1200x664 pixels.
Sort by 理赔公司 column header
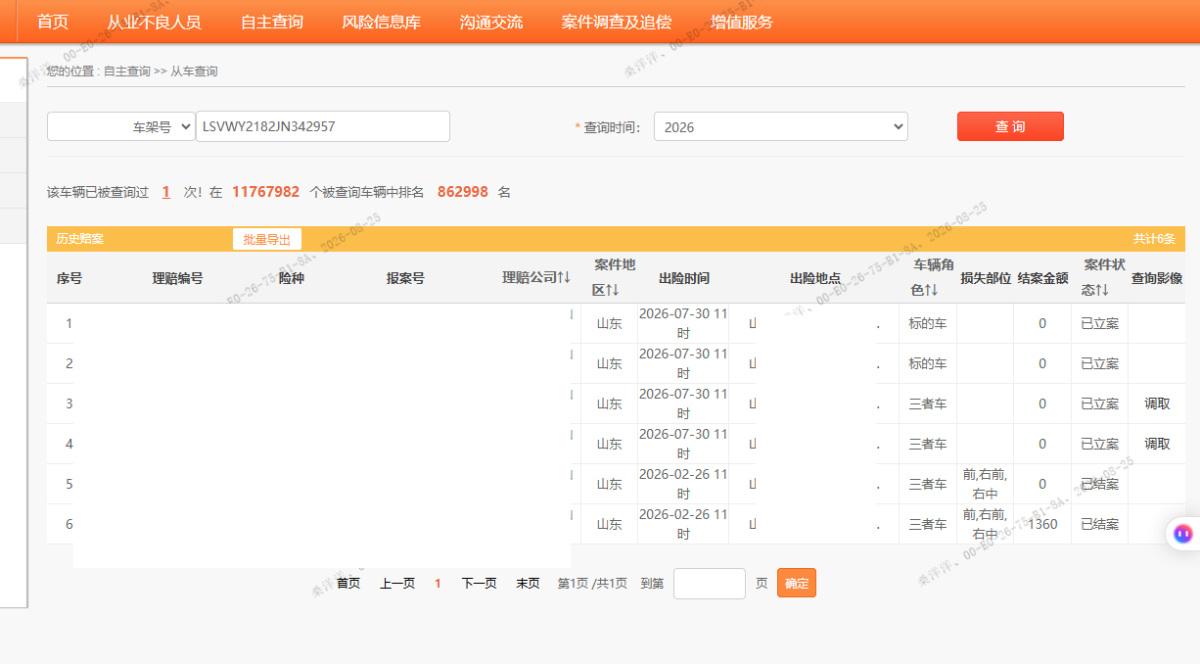tap(536, 277)
